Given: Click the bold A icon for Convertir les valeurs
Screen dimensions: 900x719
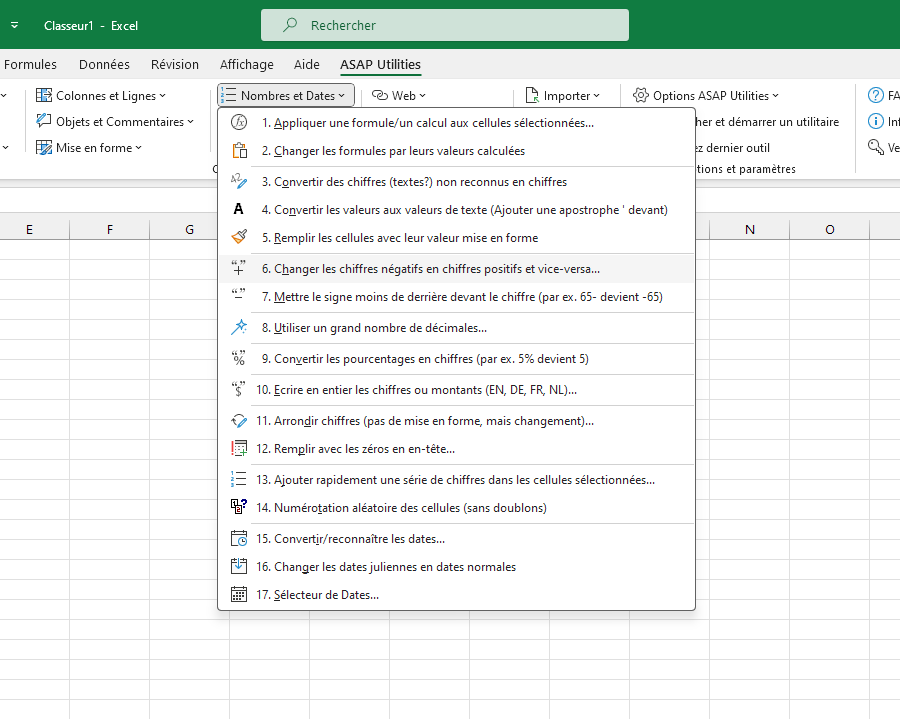Looking at the screenshot, I should [239, 209].
